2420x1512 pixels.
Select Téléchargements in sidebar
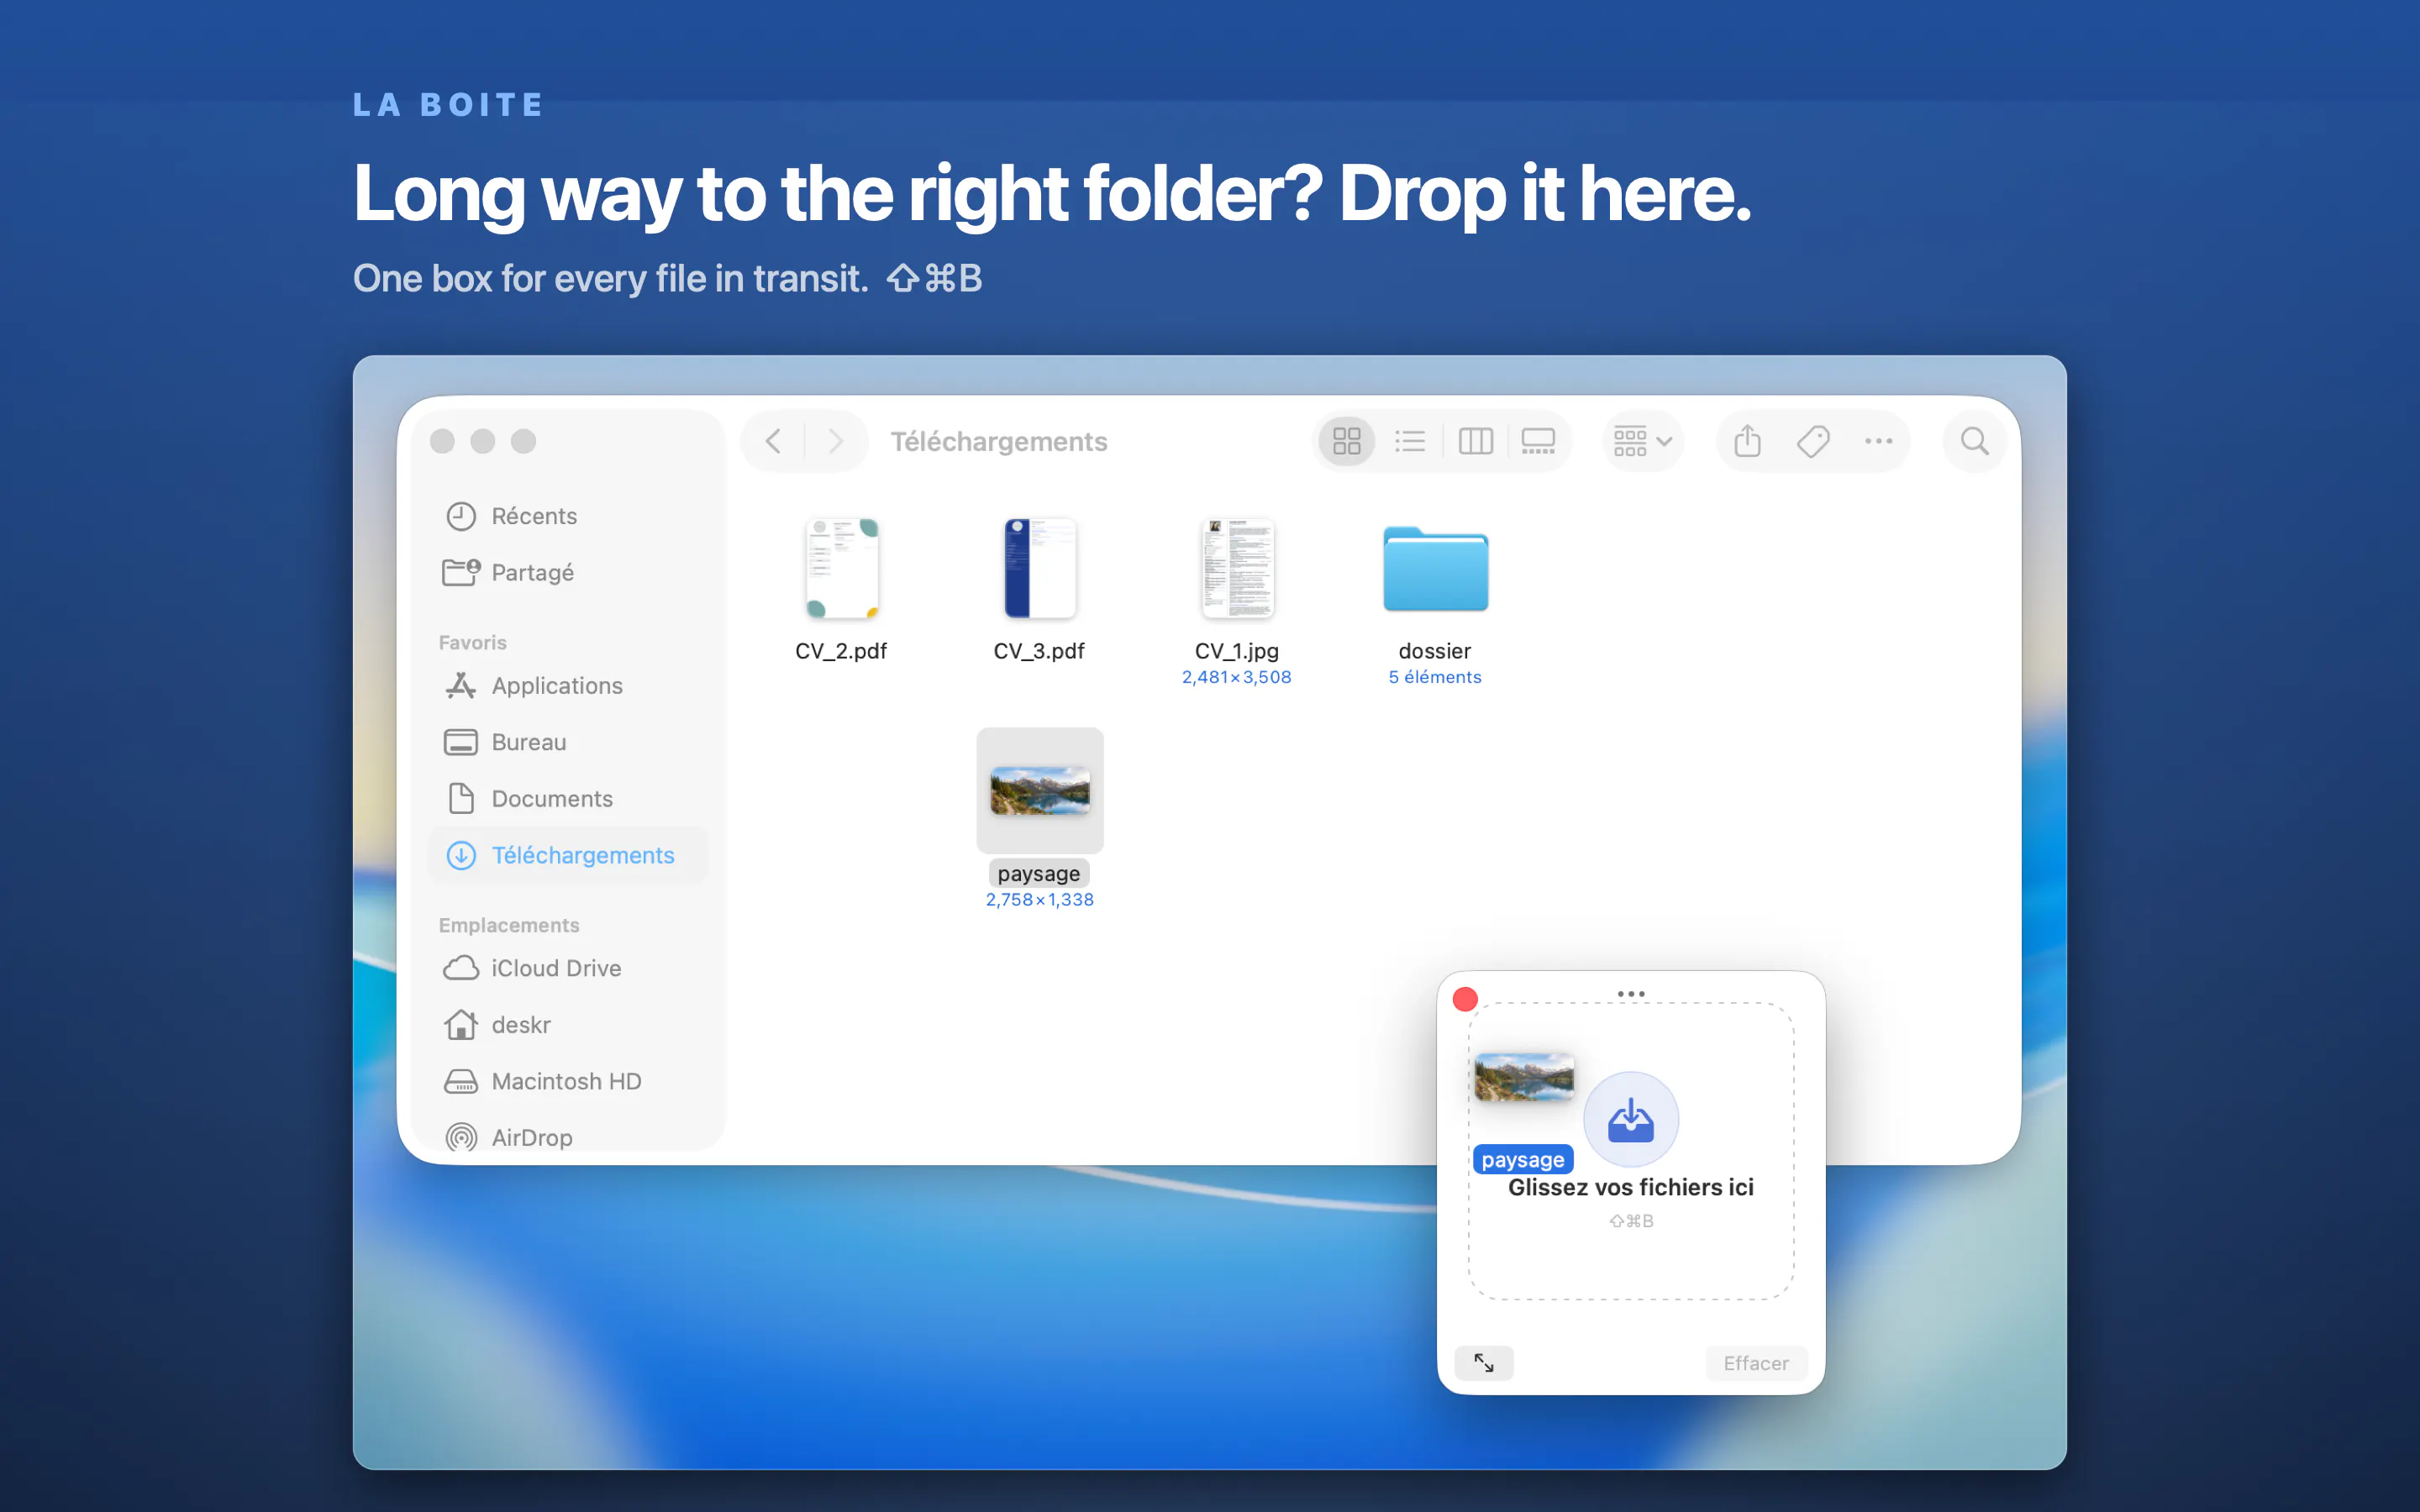567,855
